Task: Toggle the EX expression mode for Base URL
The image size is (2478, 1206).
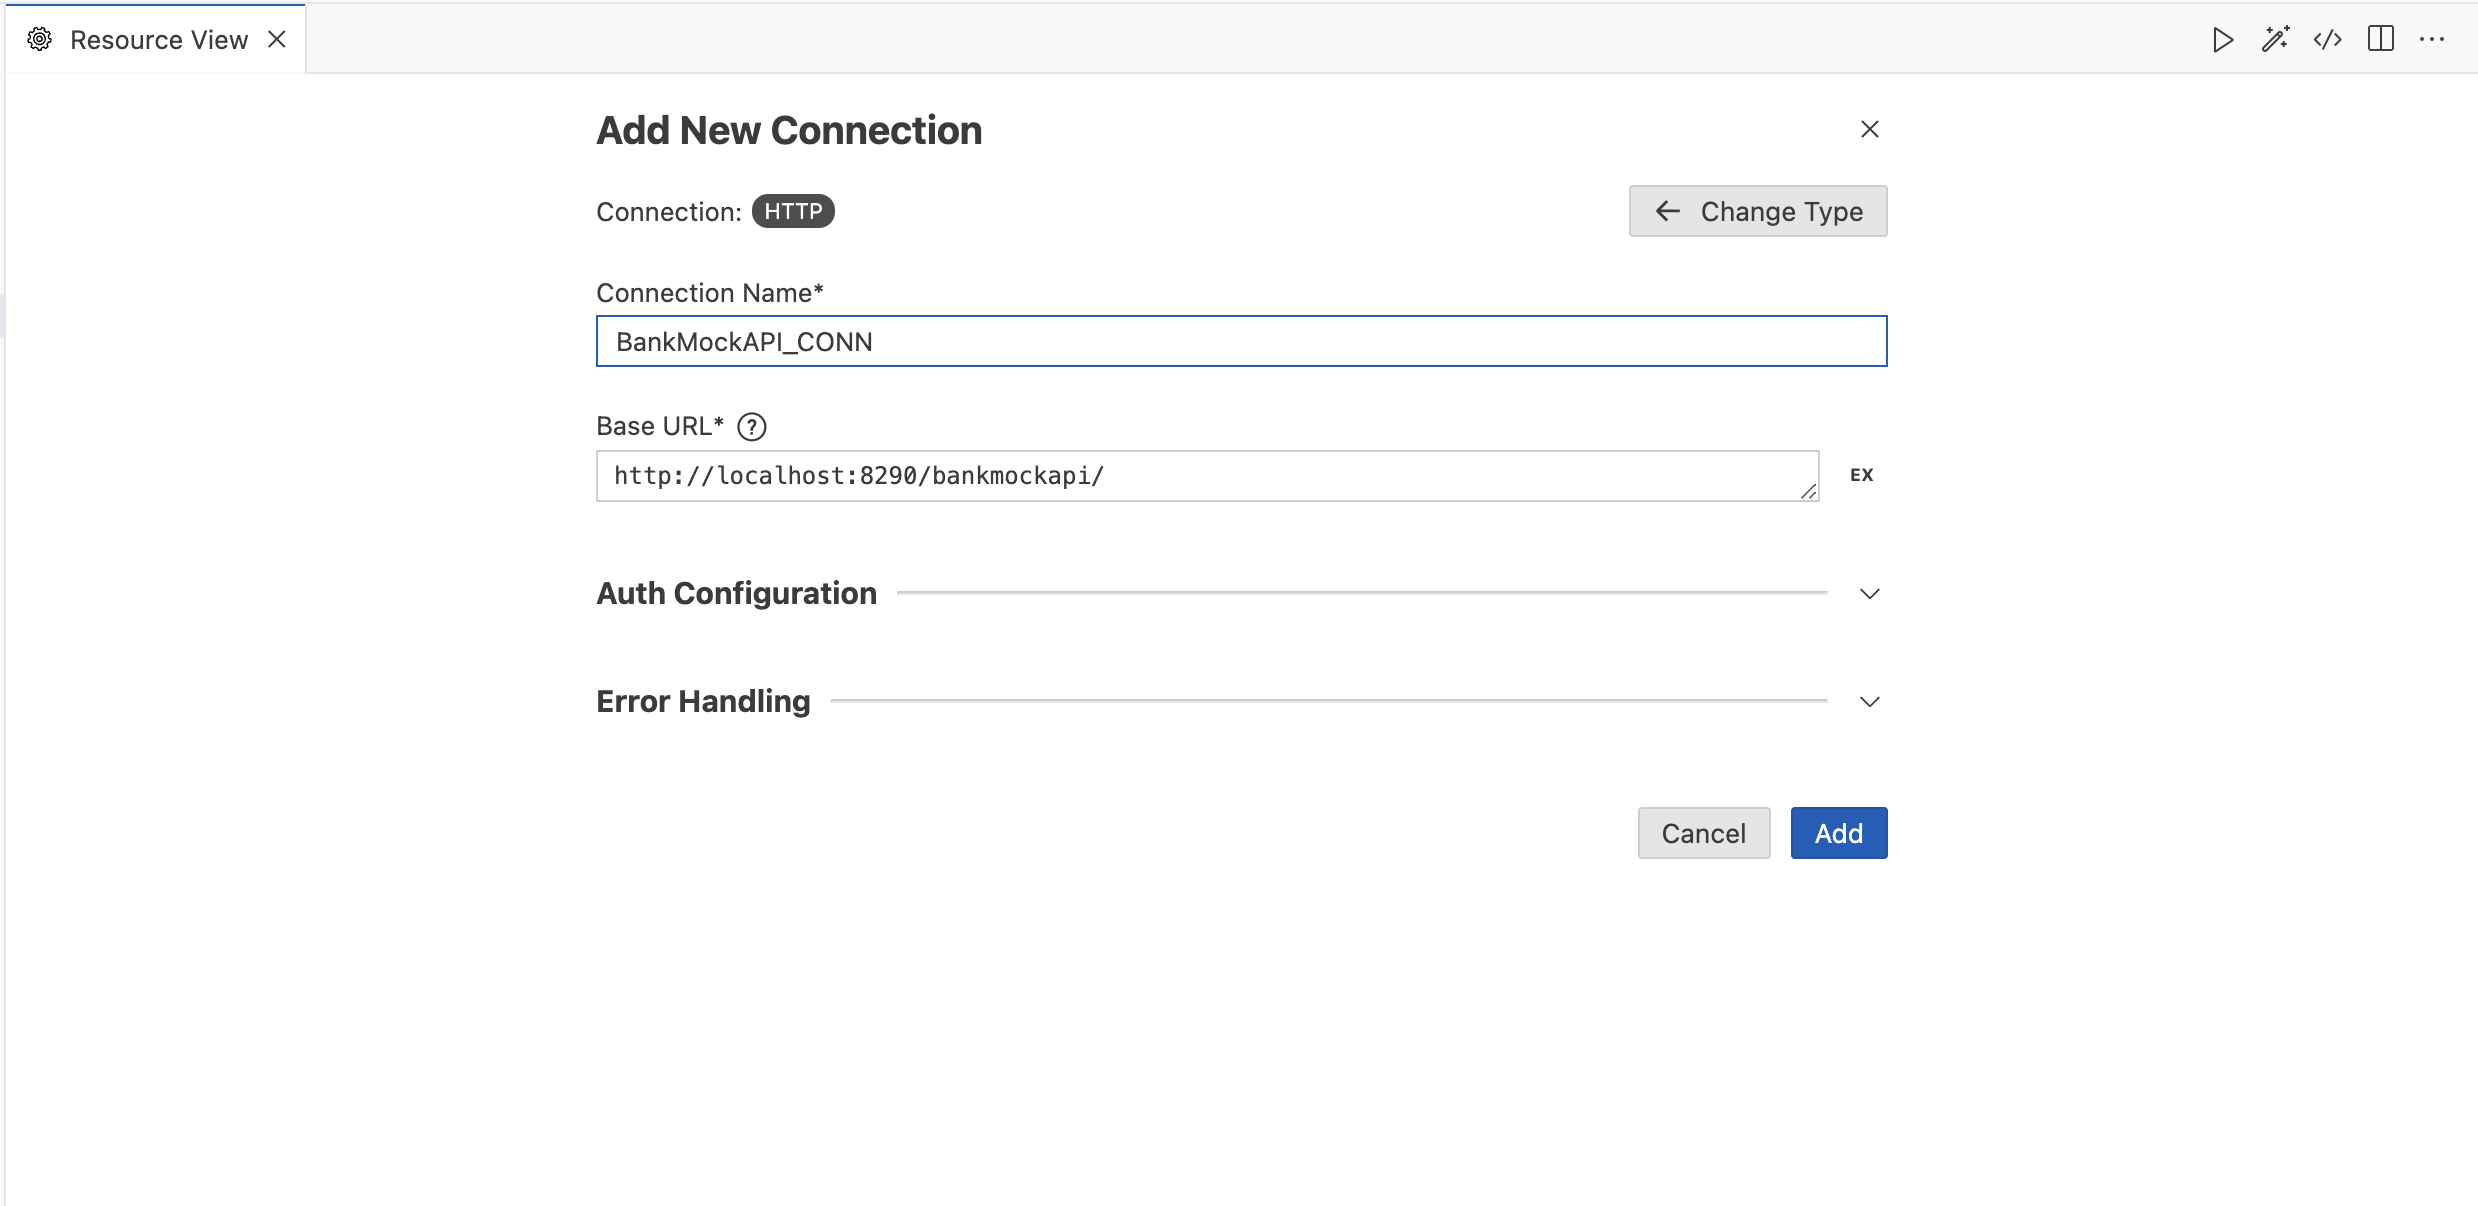Action: pyautogui.click(x=1862, y=475)
